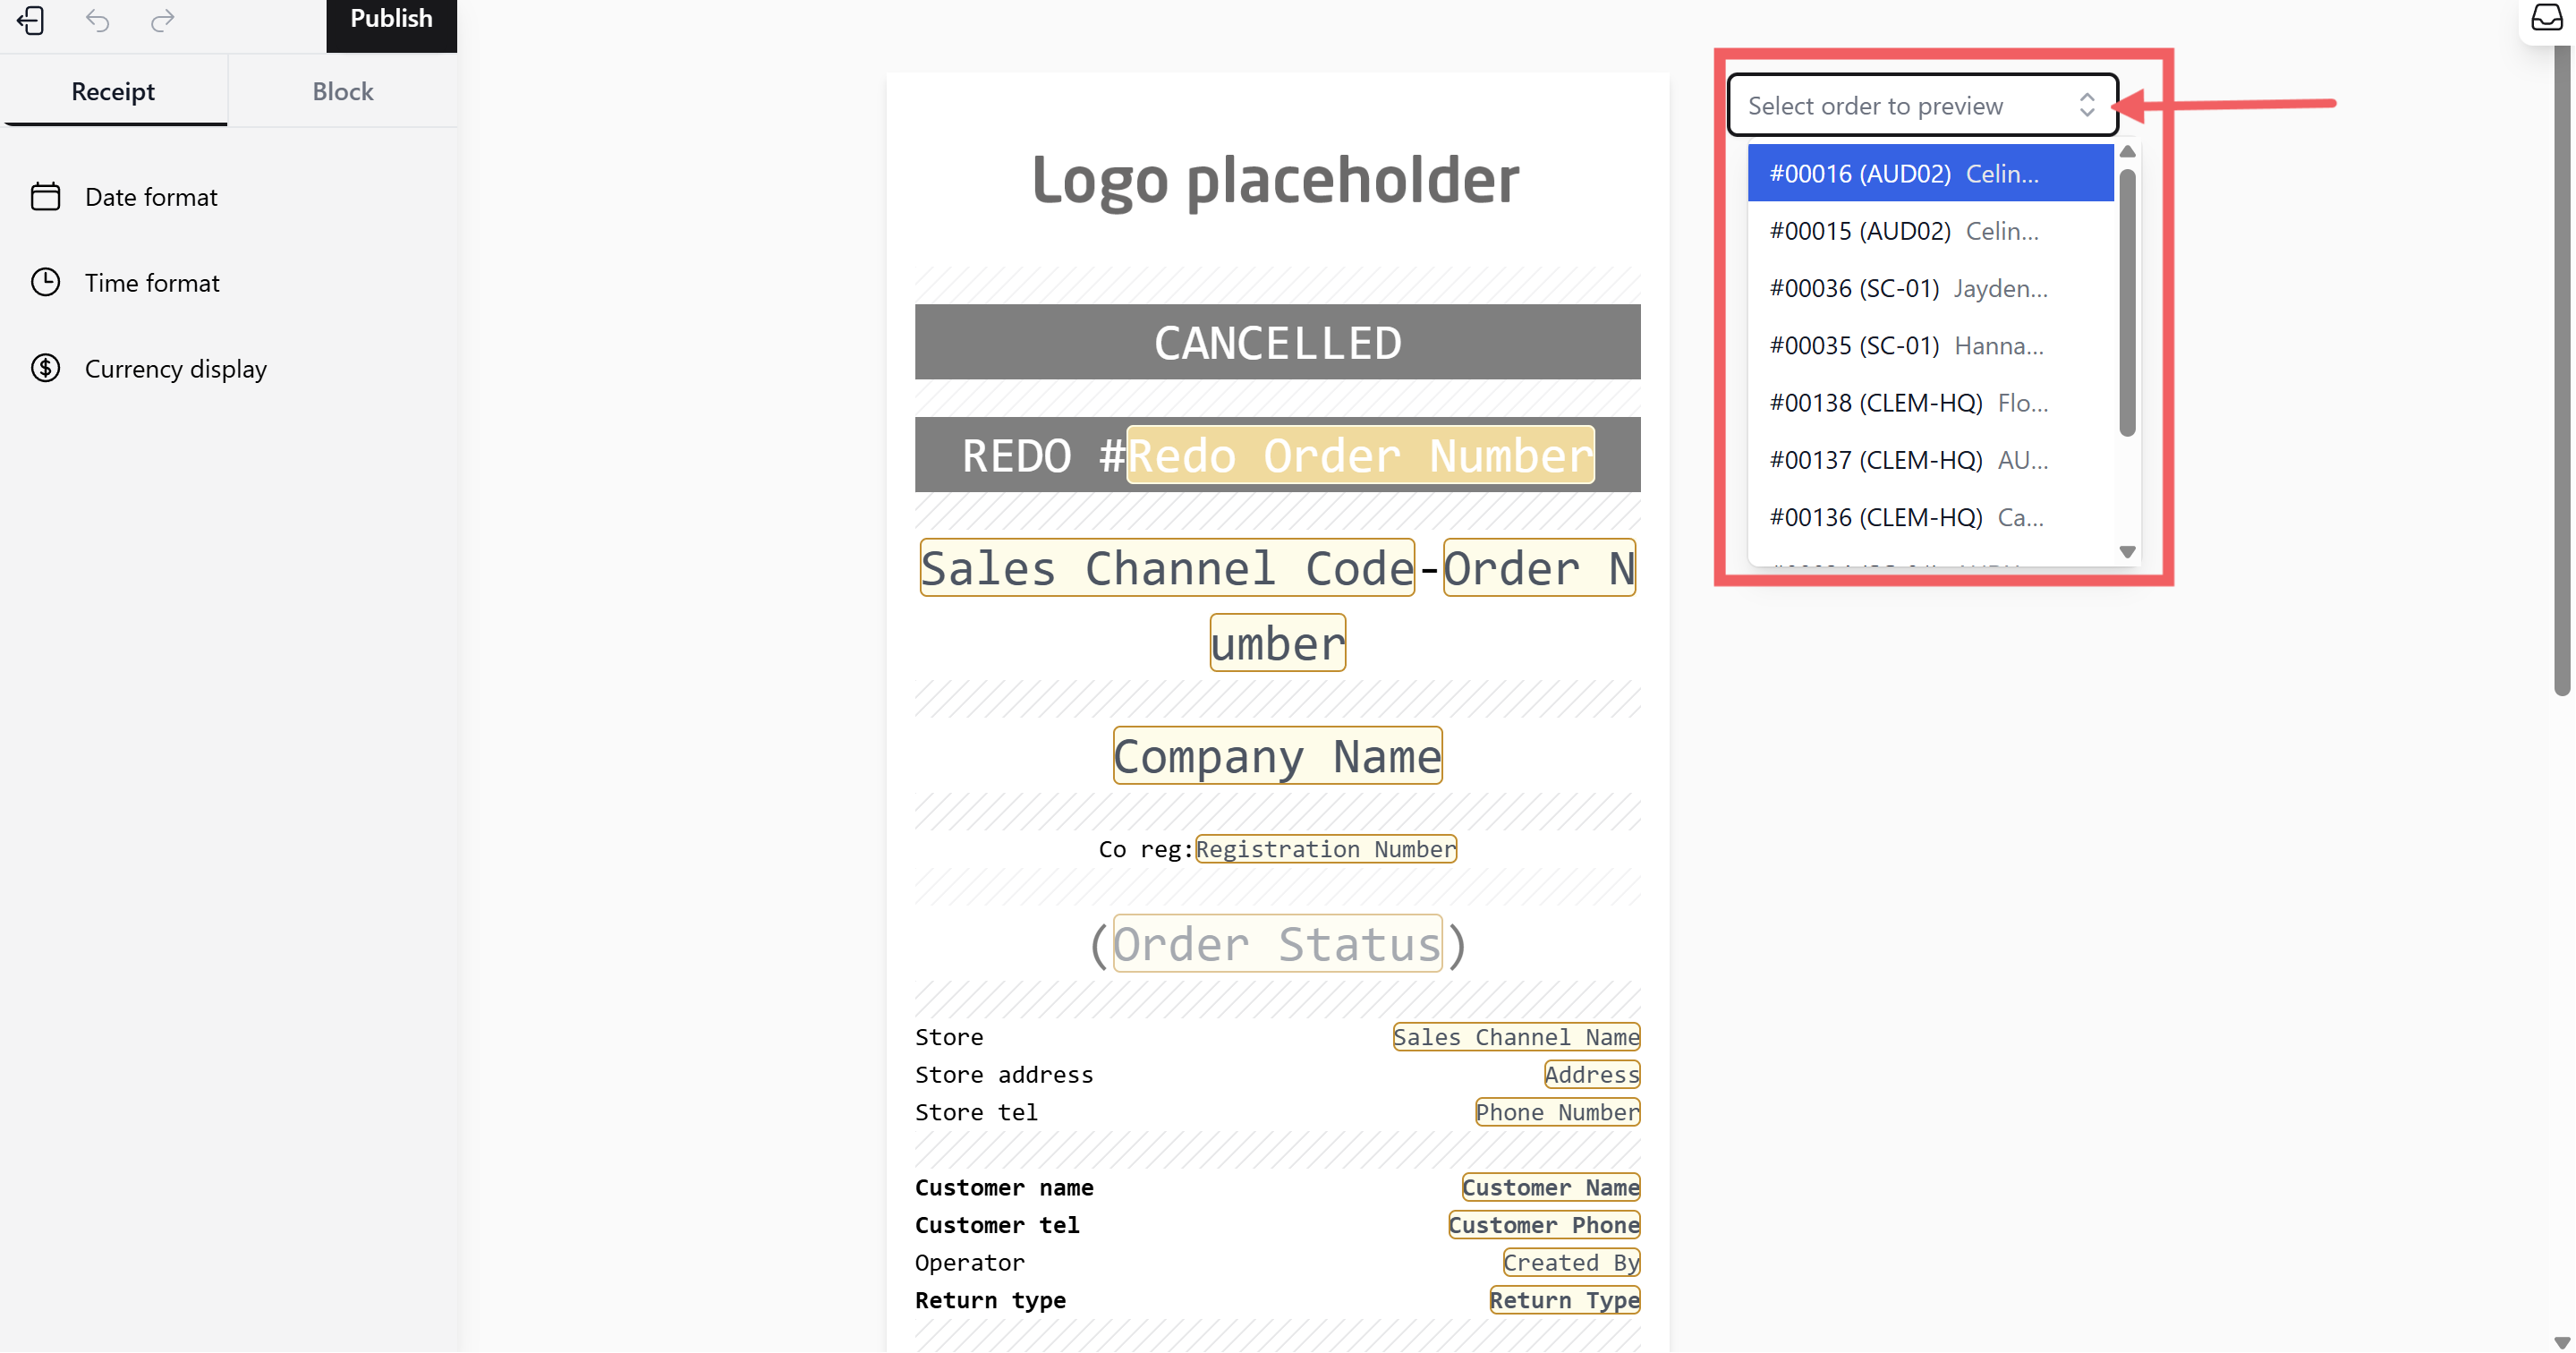Switch to the Block tab
Viewport: 2576px width, 1353px height.
(342, 92)
